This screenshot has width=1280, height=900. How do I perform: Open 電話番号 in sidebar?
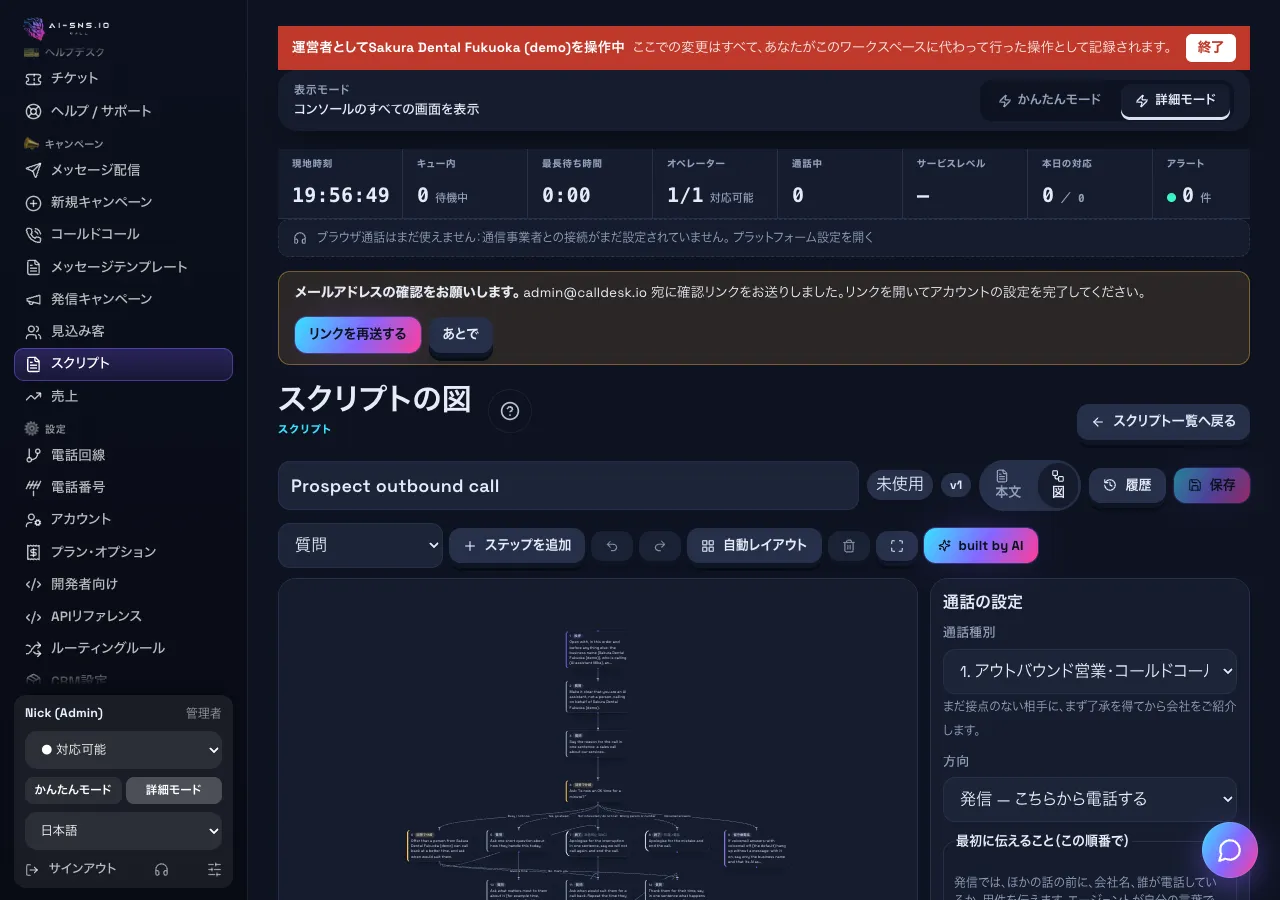123,487
